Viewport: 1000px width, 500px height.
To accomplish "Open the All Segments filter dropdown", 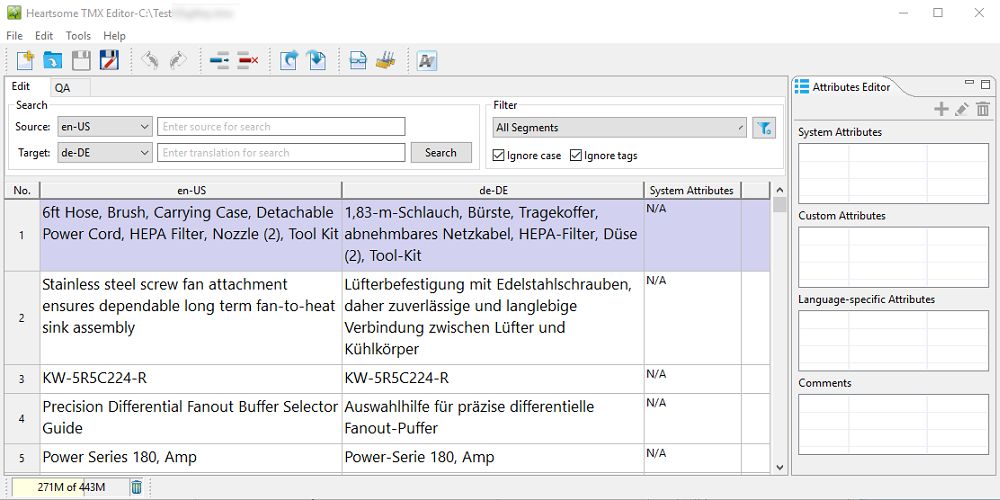I will tap(619, 128).
